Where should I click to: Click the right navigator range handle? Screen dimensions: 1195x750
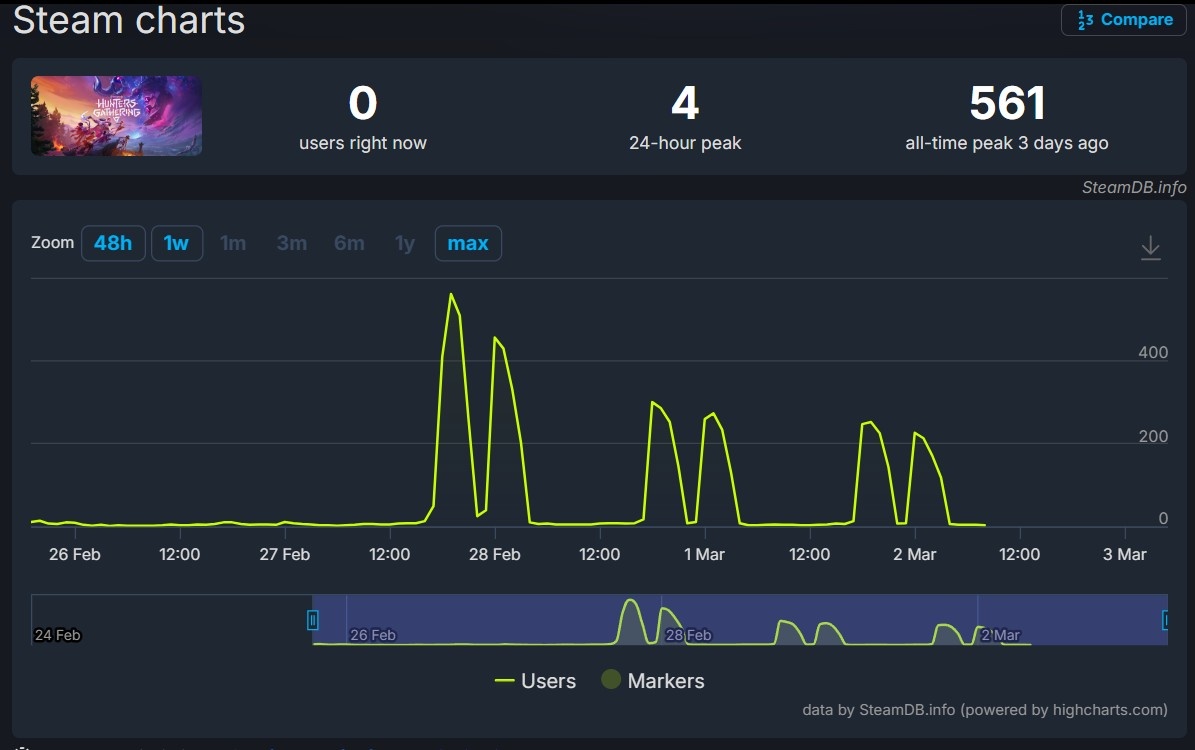pyautogui.click(x=1165, y=620)
